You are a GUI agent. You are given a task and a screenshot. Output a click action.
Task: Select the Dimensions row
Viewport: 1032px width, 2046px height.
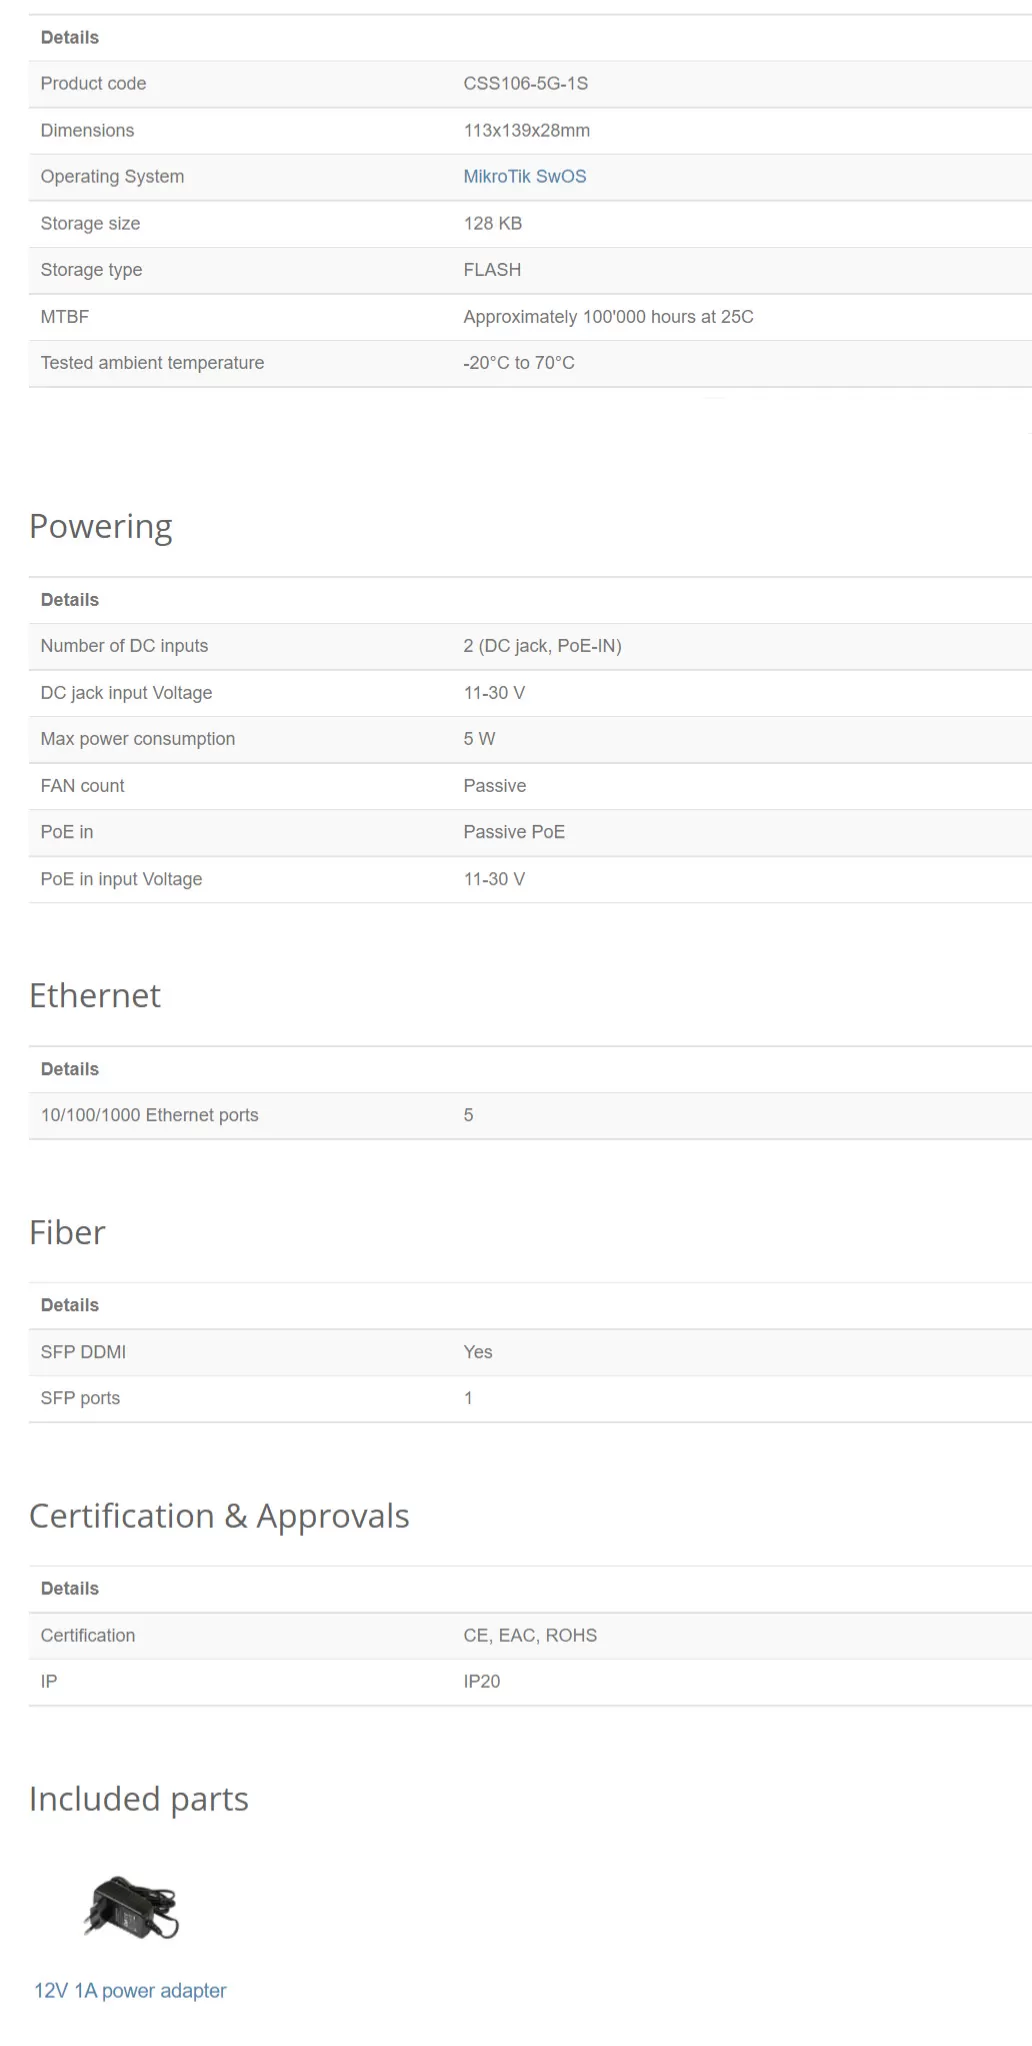[530, 130]
